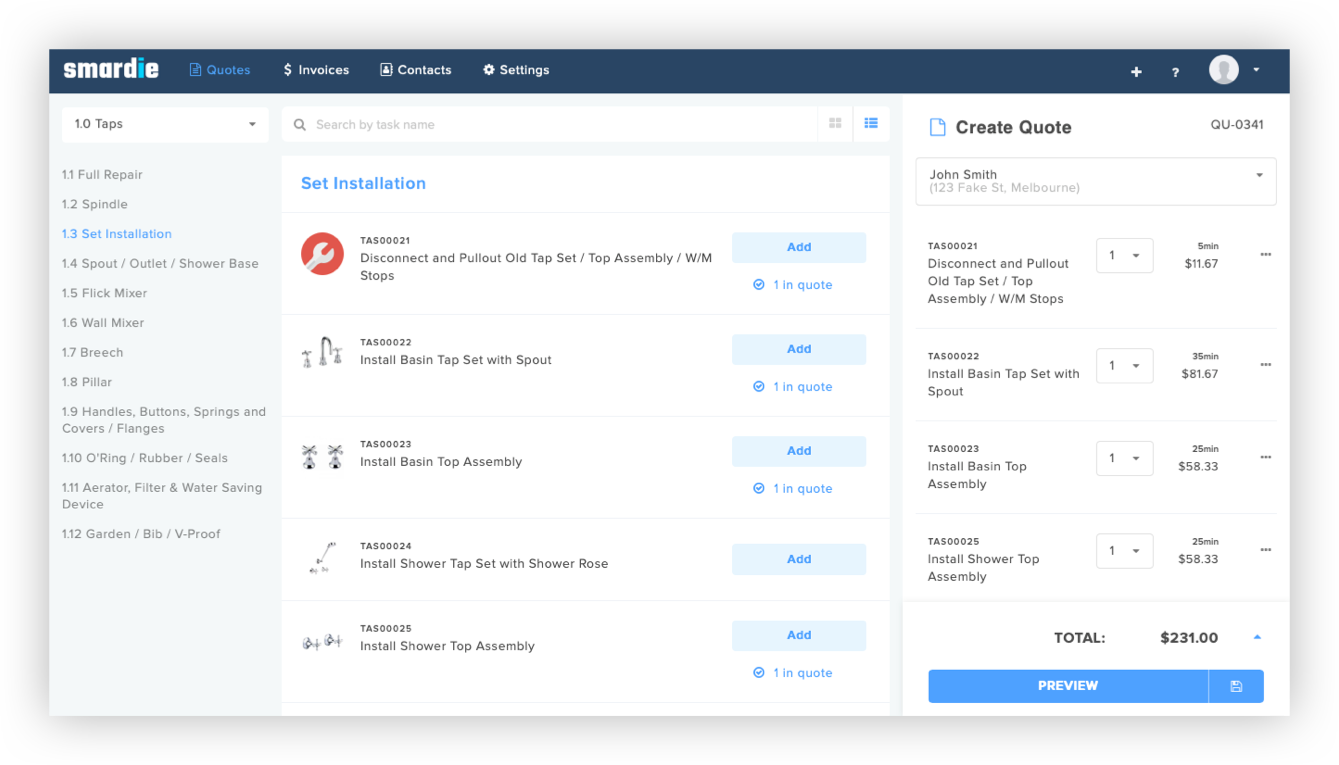Viewport: 1339px width, 765px height.
Task: Add Install Shower Tap Set with Shower Rose
Action: [798, 559]
